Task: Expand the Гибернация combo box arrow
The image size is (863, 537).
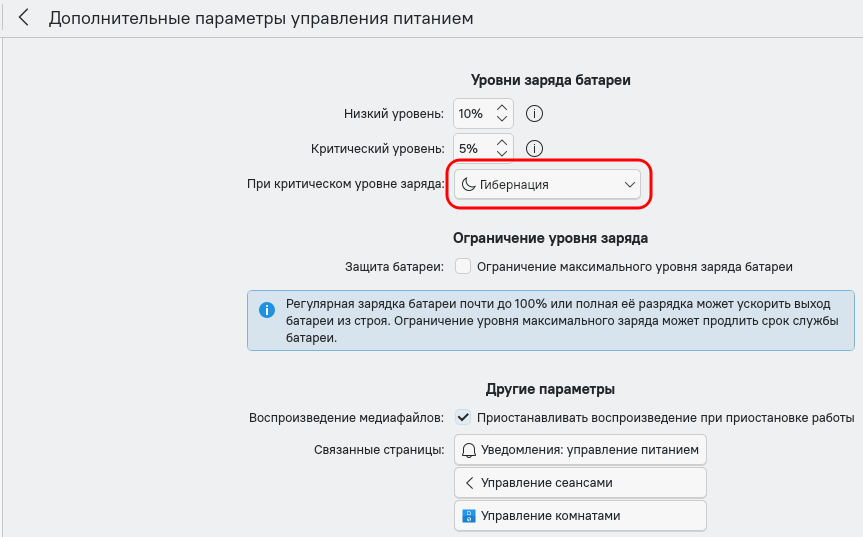Action: [x=630, y=185]
